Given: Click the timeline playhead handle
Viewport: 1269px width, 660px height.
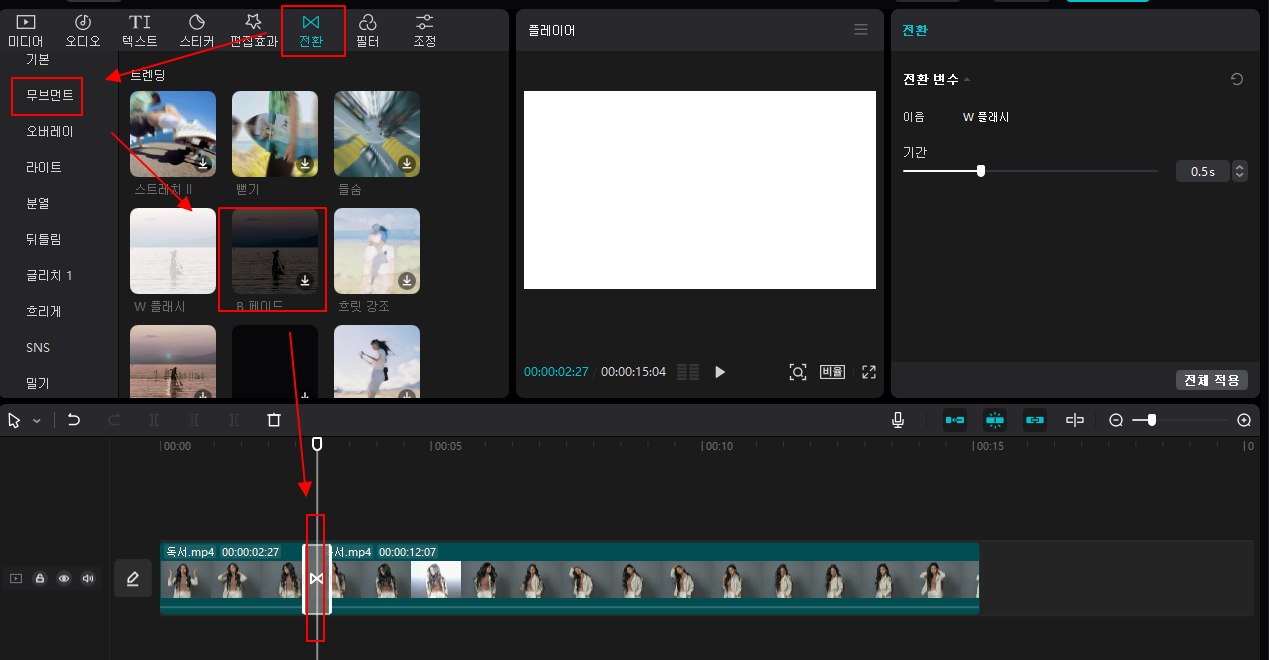Looking at the screenshot, I should pos(317,443).
